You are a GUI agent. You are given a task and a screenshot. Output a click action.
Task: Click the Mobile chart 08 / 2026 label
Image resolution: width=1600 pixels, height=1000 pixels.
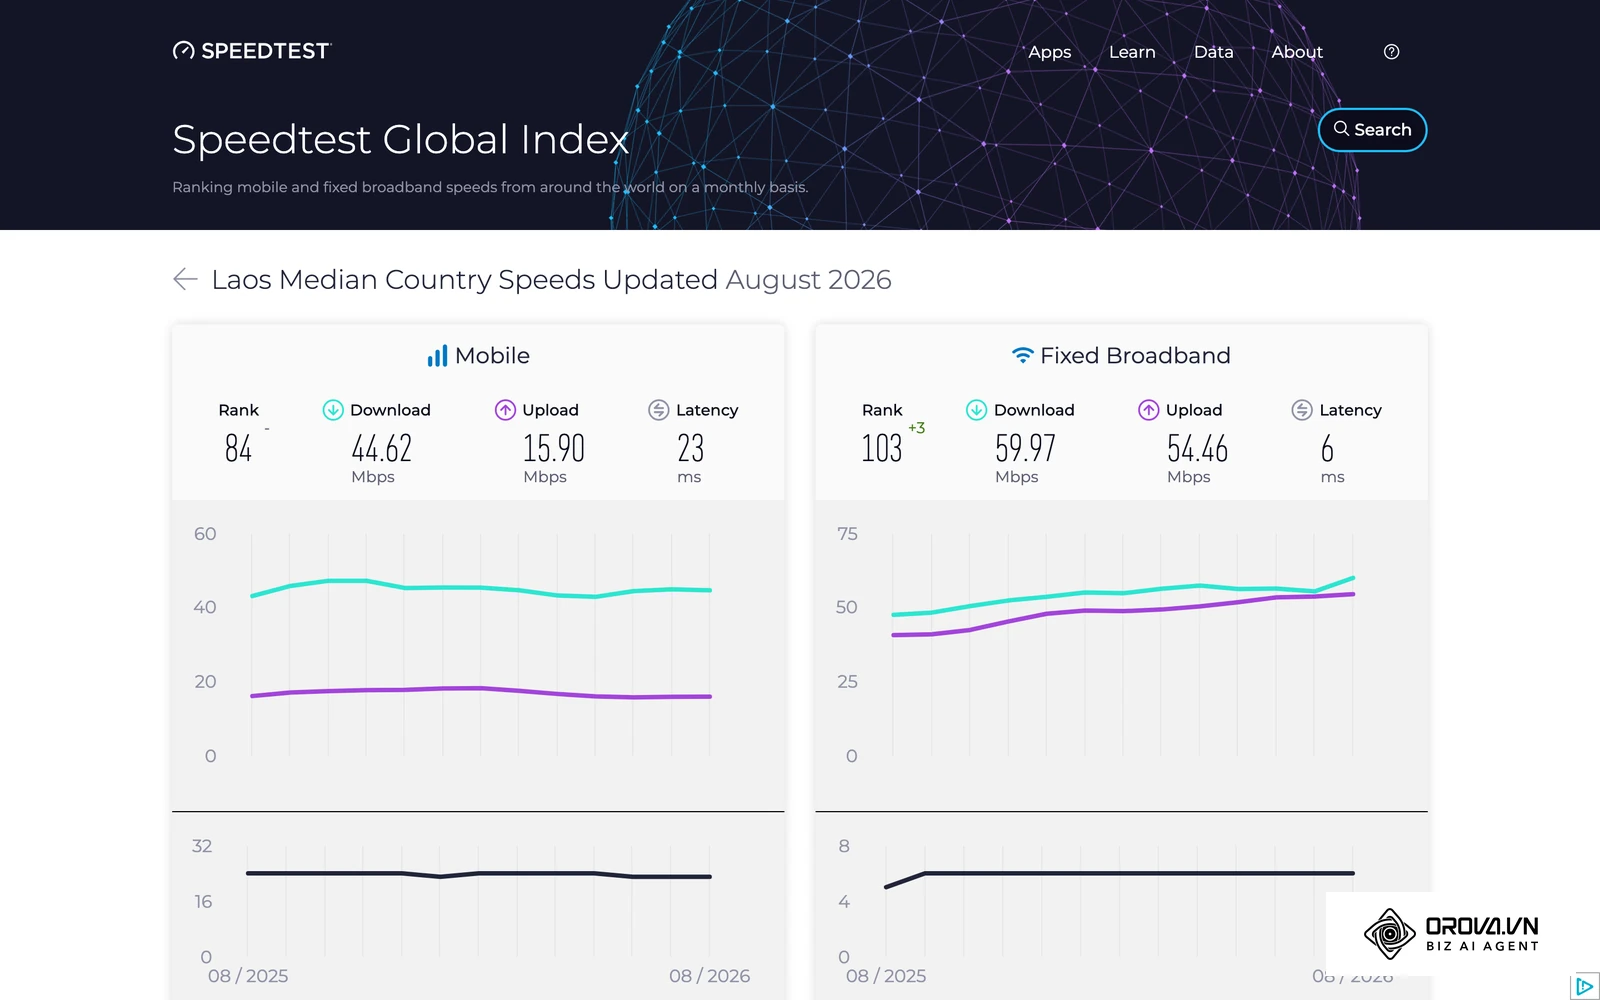709,976
